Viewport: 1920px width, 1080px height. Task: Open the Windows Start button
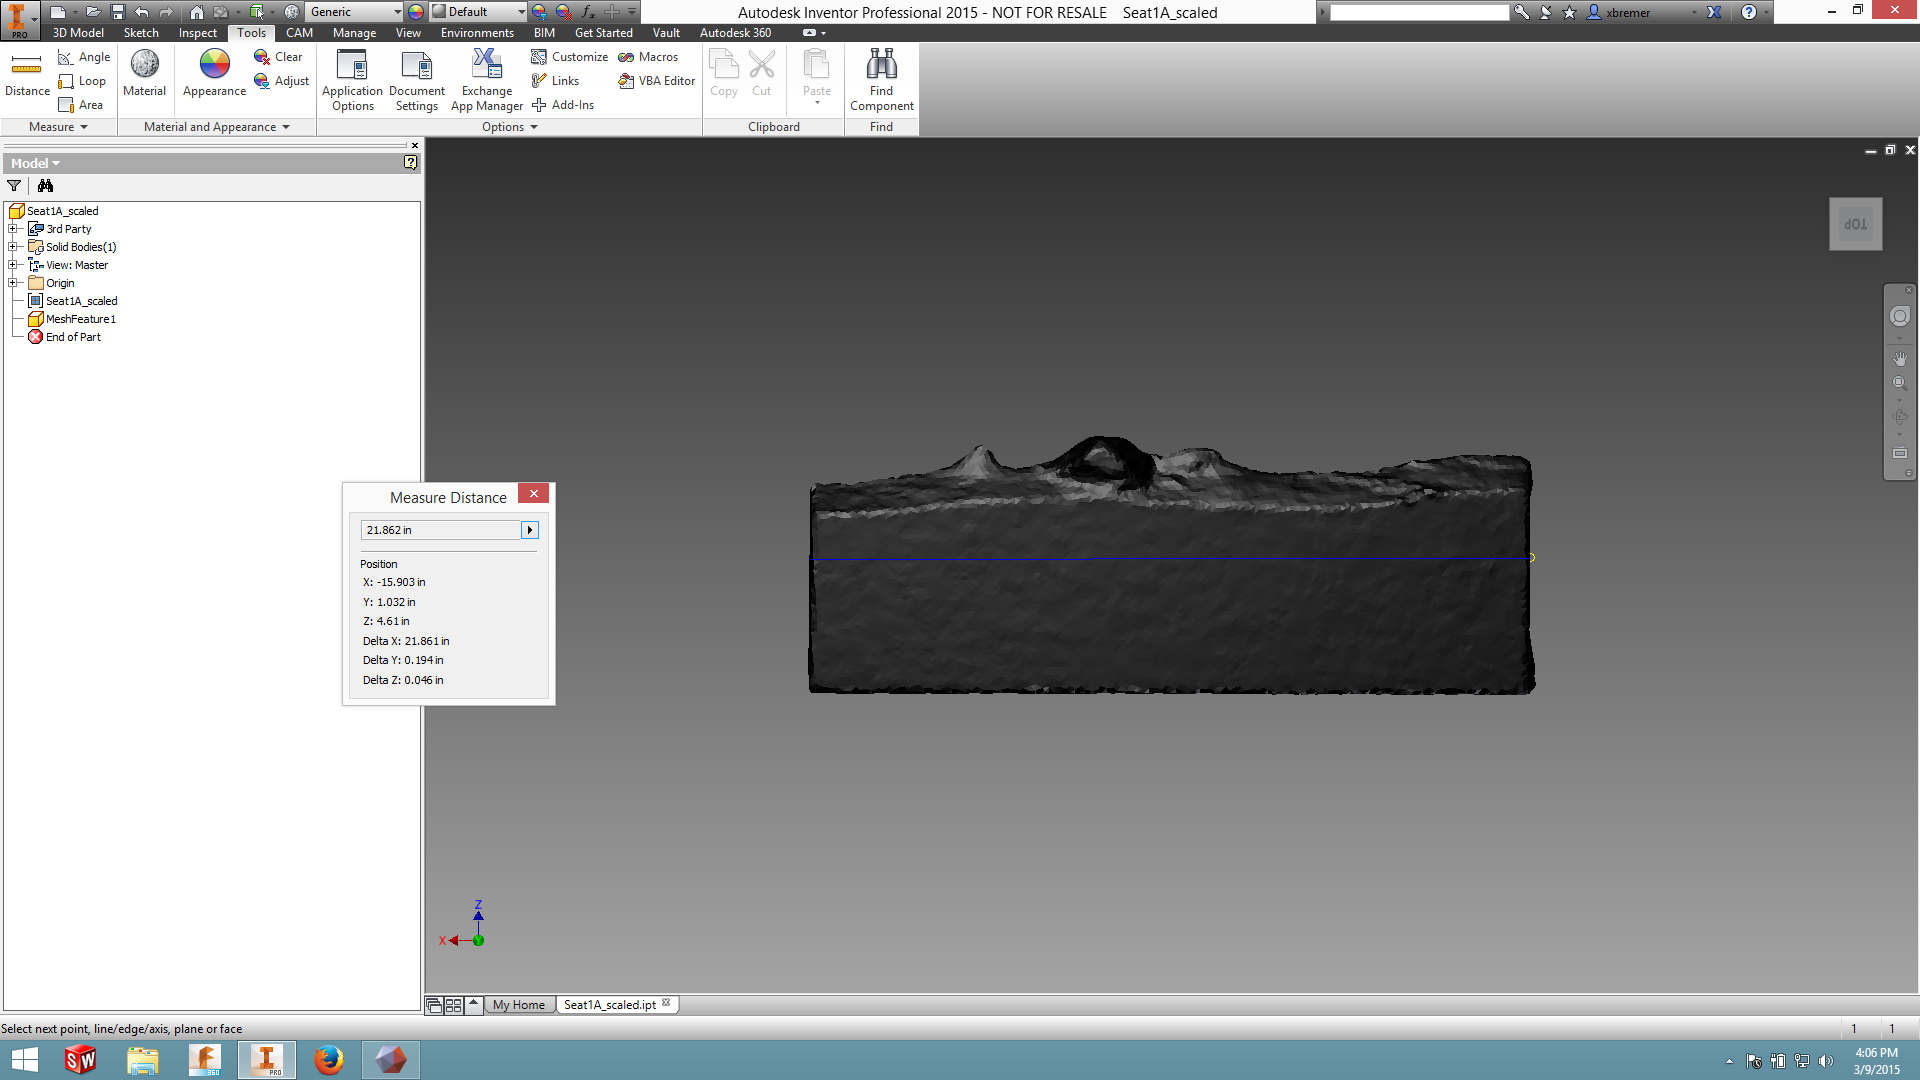[24, 1060]
